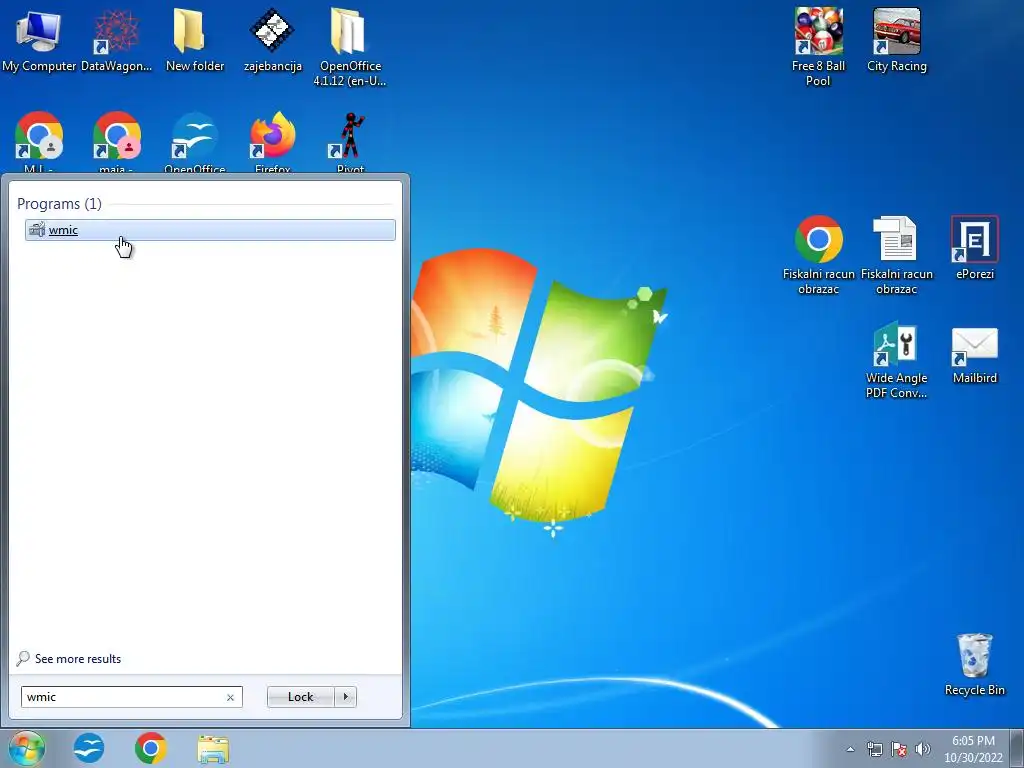Open the City Racing desktop shortcut
The image size is (1024, 768).
tap(897, 40)
